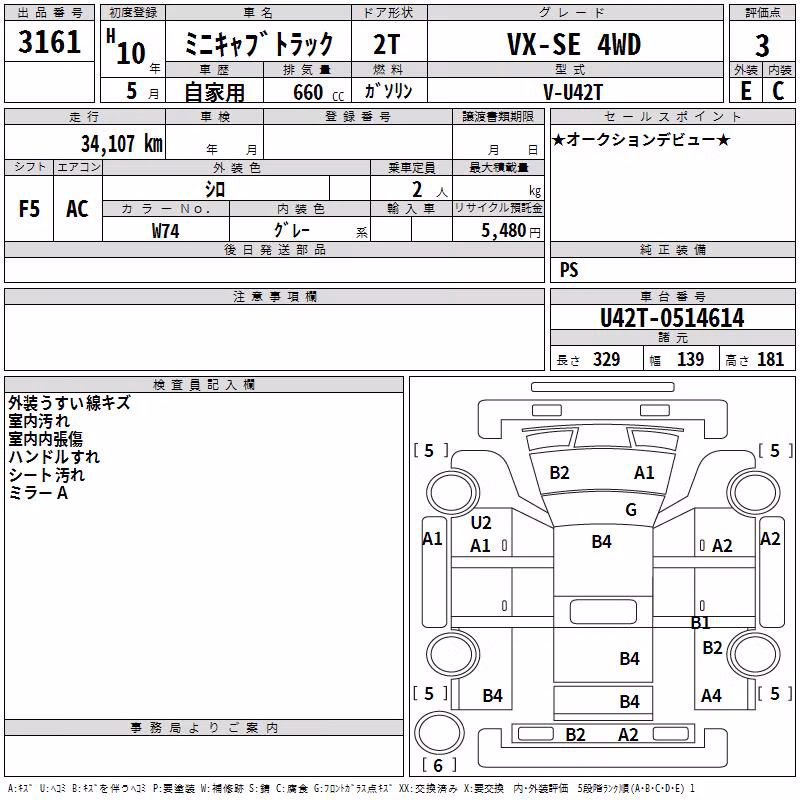The image size is (800, 800).
Task: Select the interior grade C
Action: 778,91
